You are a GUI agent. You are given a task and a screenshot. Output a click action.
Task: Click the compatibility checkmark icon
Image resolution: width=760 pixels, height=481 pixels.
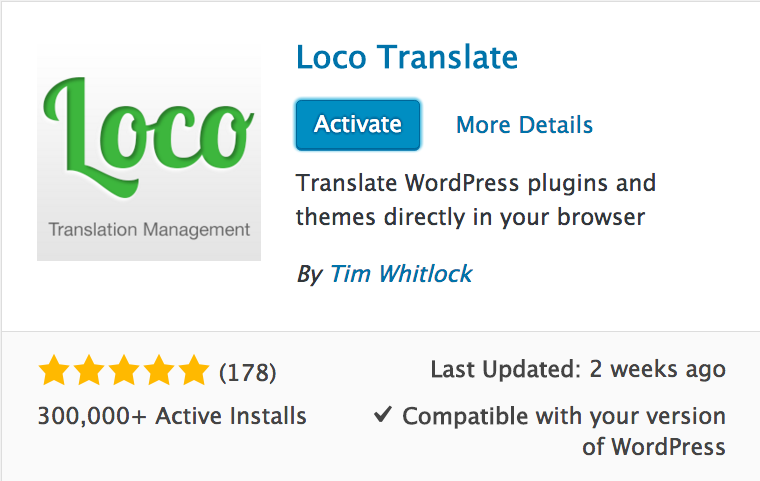tap(382, 415)
